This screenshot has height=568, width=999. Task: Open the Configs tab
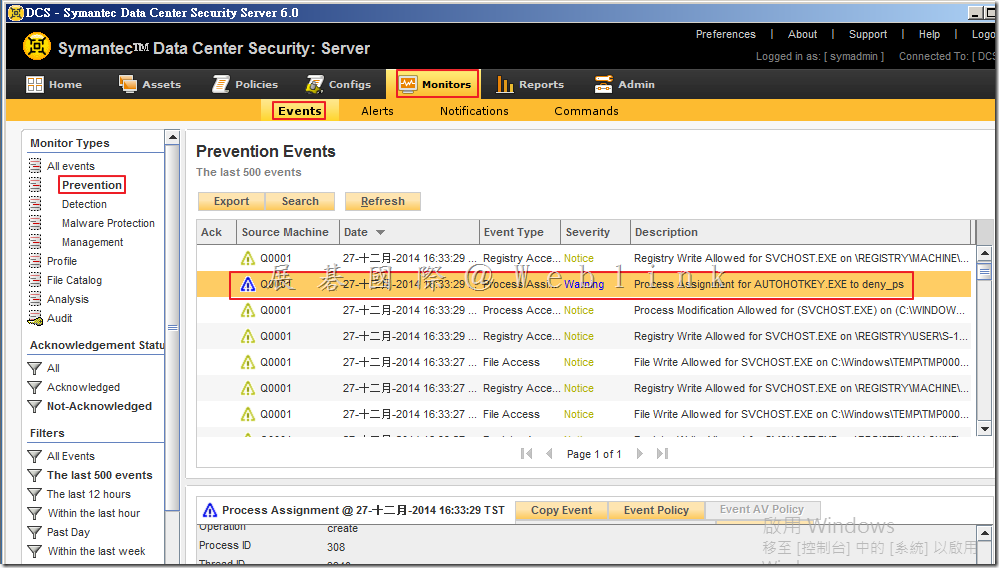pos(338,84)
